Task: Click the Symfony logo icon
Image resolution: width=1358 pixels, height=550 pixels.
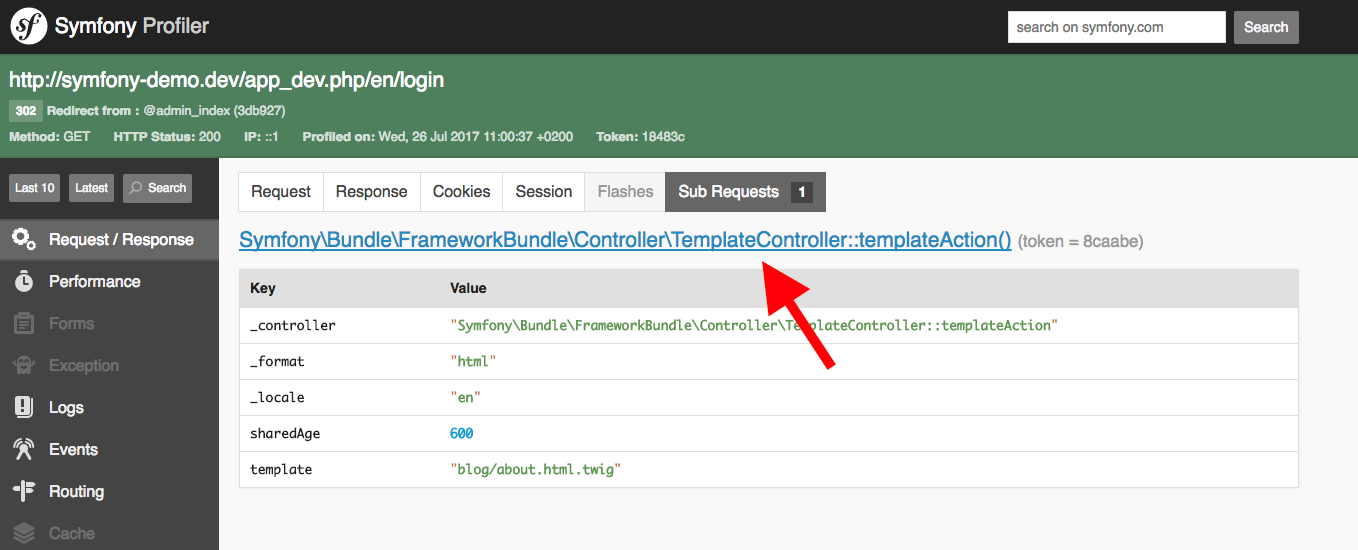Action: (x=29, y=27)
